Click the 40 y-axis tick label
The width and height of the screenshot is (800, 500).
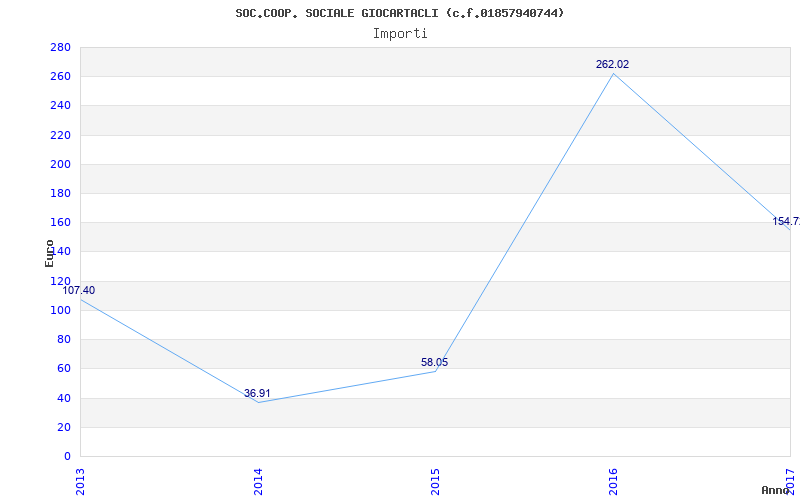(x=64, y=398)
